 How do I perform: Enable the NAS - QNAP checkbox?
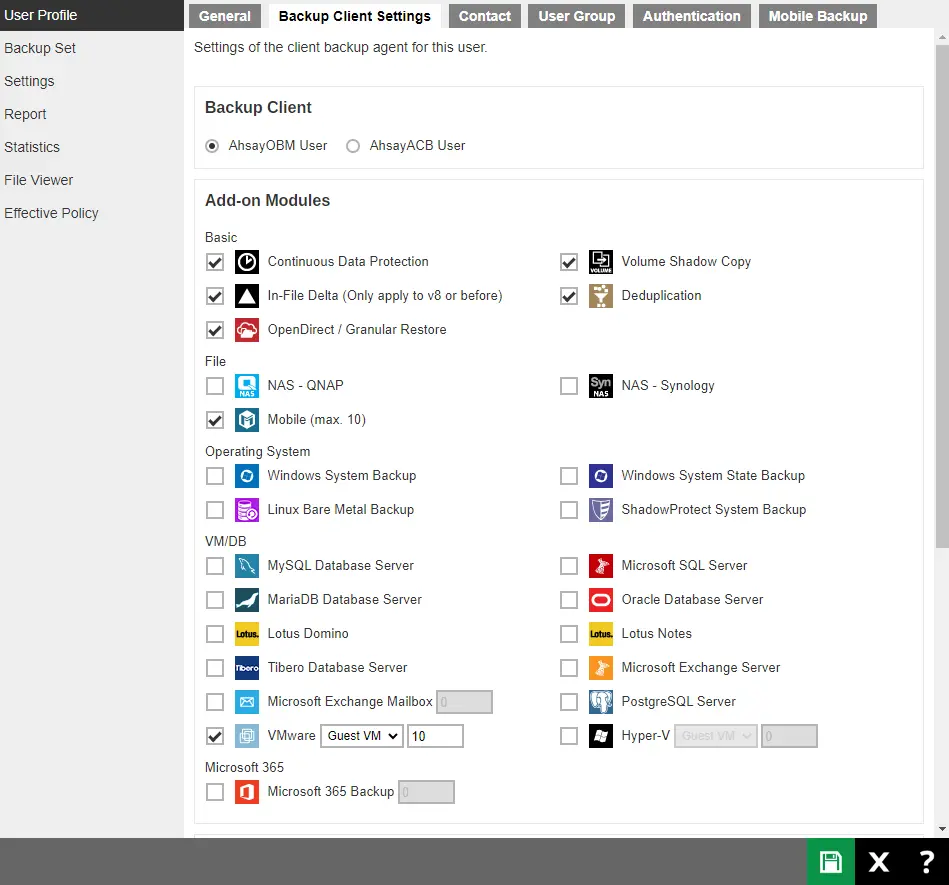point(215,386)
